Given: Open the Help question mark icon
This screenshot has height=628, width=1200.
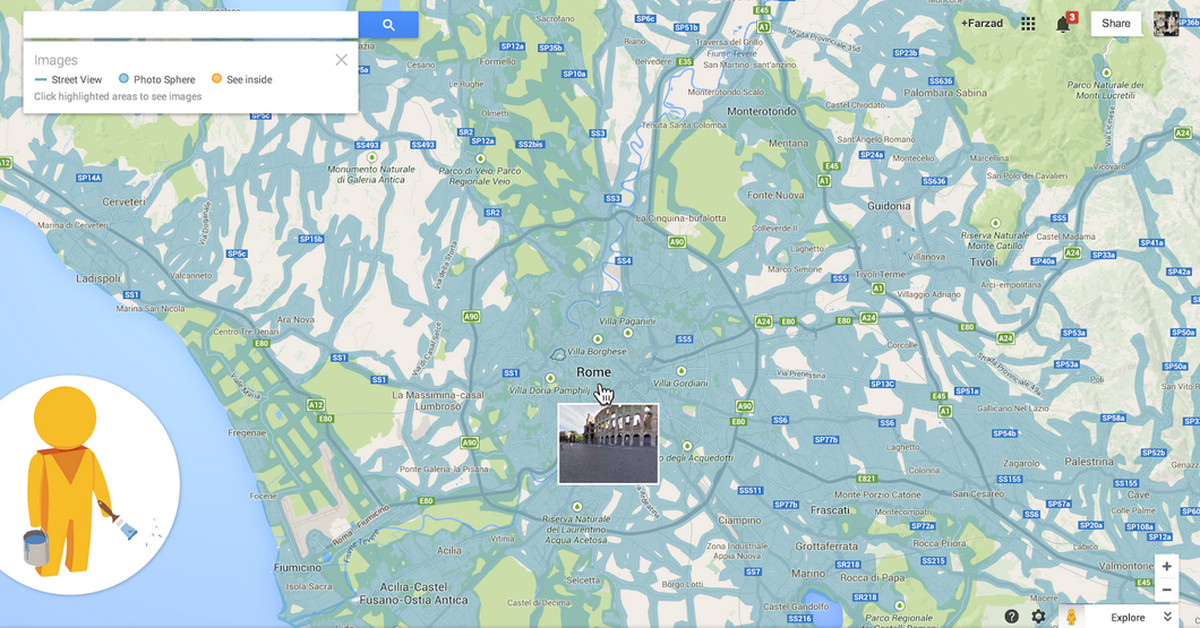Looking at the screenshot, I should (x=1012, y=617).
